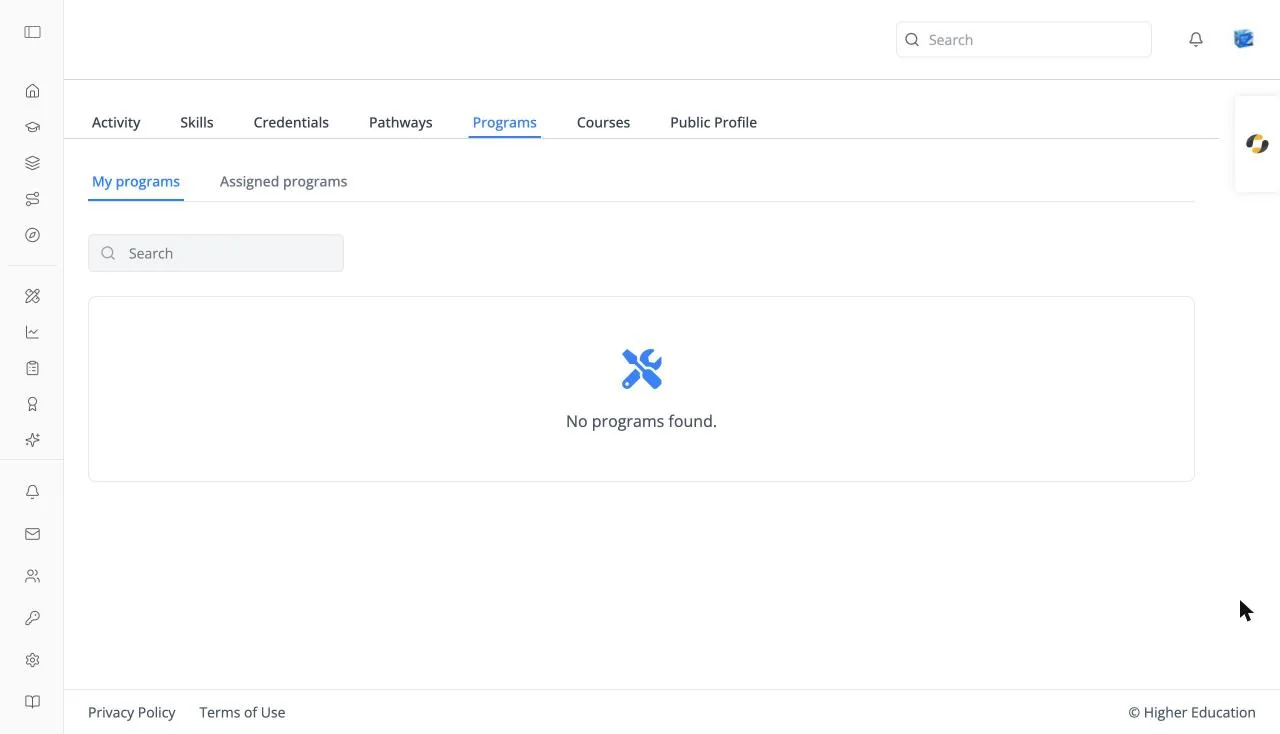Image resolution: width=1280 pixels, height=734 pixels.
Task: Click the top header Search box
Action: click(1024, 40)
